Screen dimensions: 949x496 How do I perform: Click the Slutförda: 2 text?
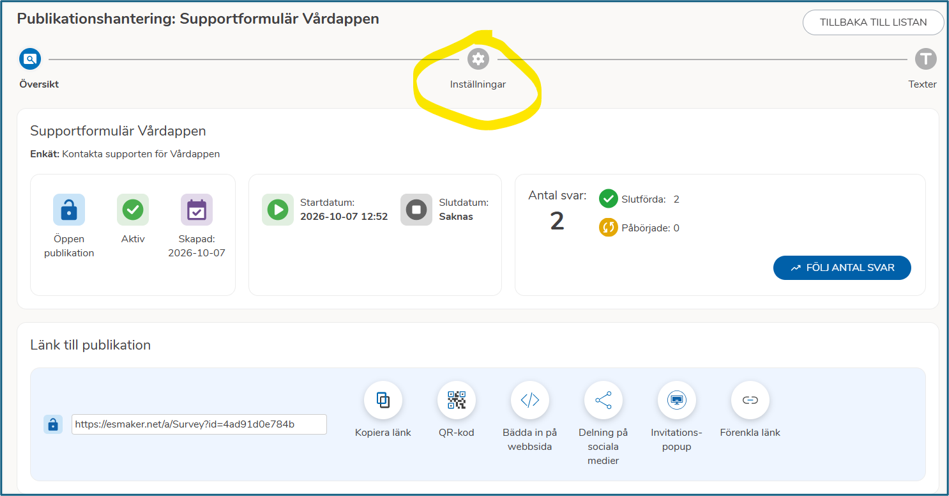(650, 199)
